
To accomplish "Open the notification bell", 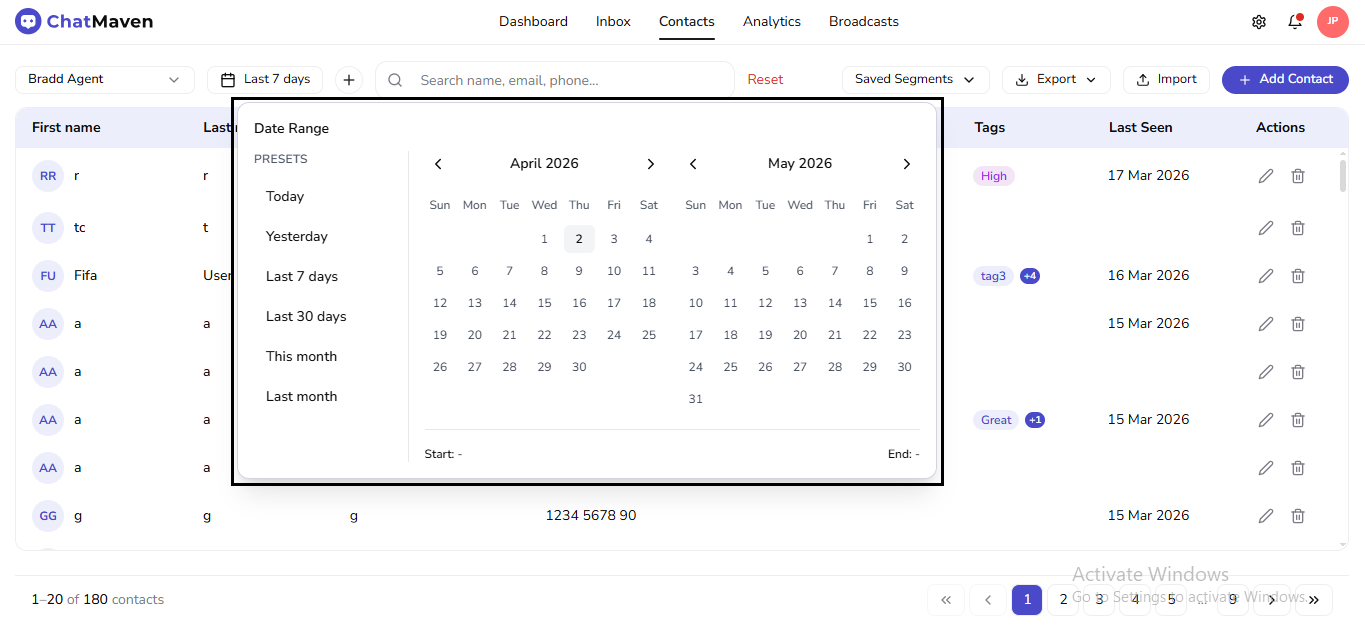I will tap(1293, 20).
